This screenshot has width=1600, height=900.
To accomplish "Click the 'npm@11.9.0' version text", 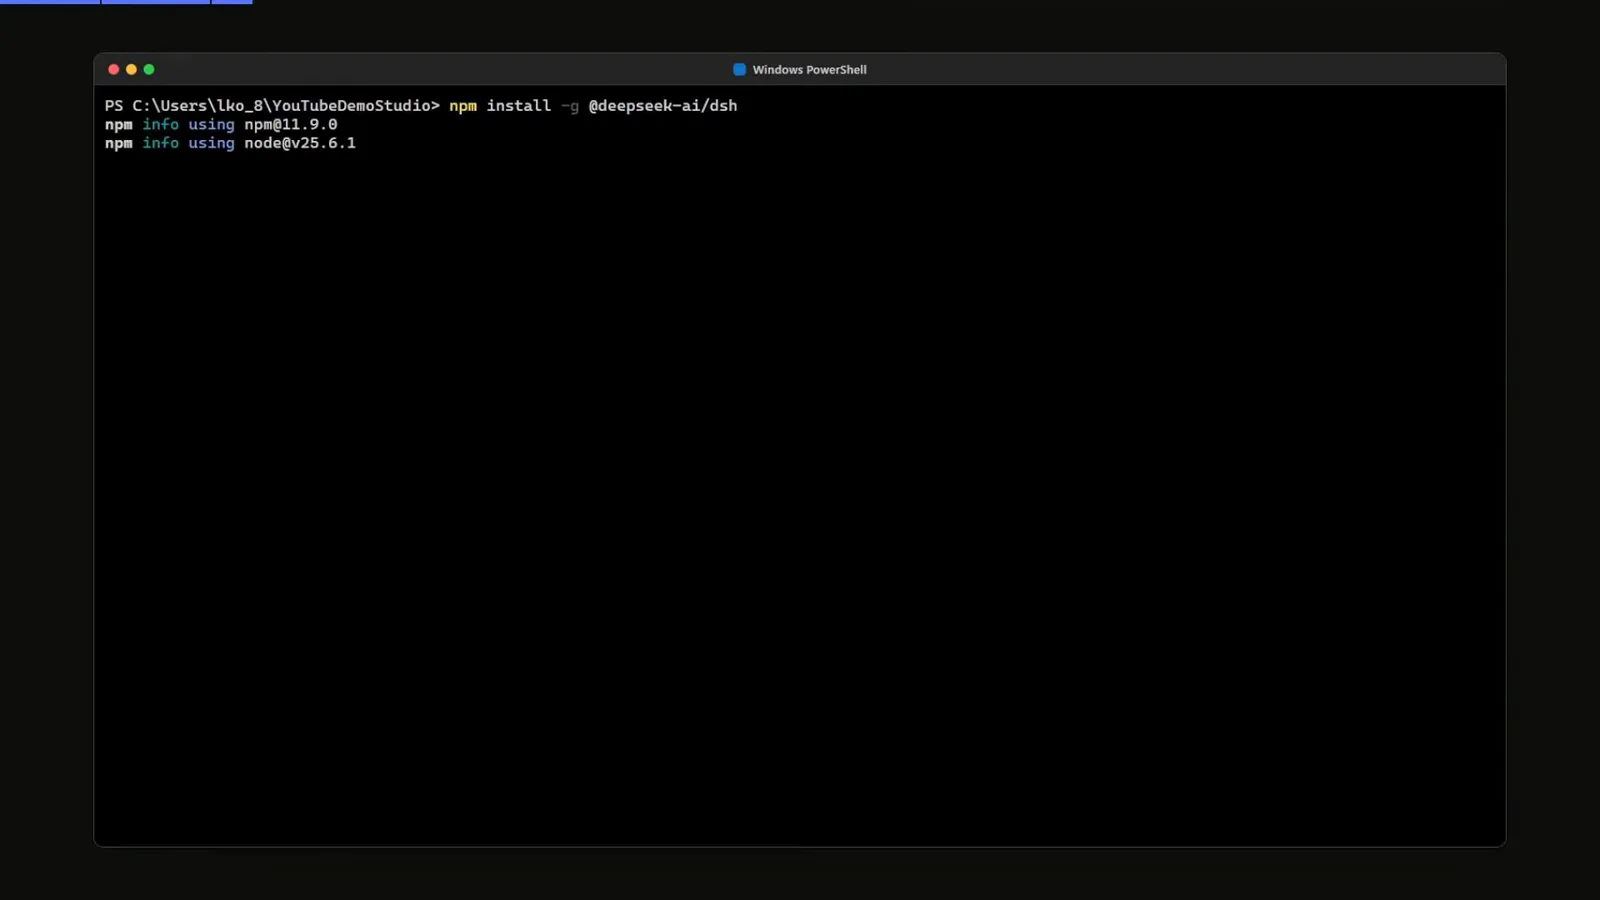I will [x=290, y=125].
